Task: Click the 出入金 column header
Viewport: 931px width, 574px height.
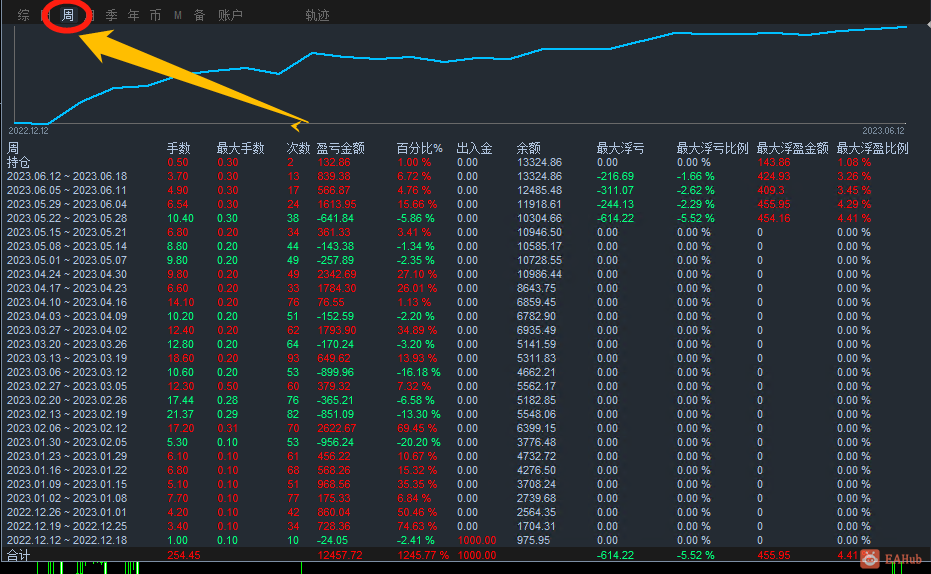Action: 474,148
